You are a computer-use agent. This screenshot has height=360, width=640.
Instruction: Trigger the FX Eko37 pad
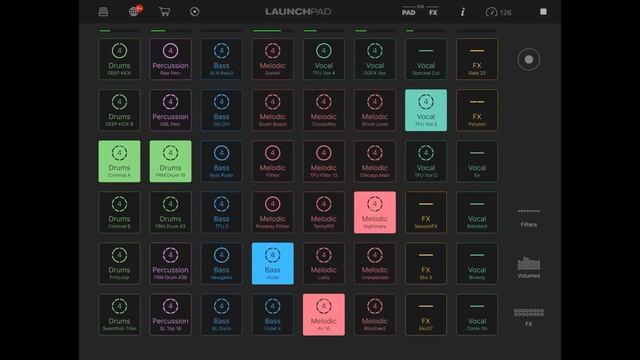[426, 315]
